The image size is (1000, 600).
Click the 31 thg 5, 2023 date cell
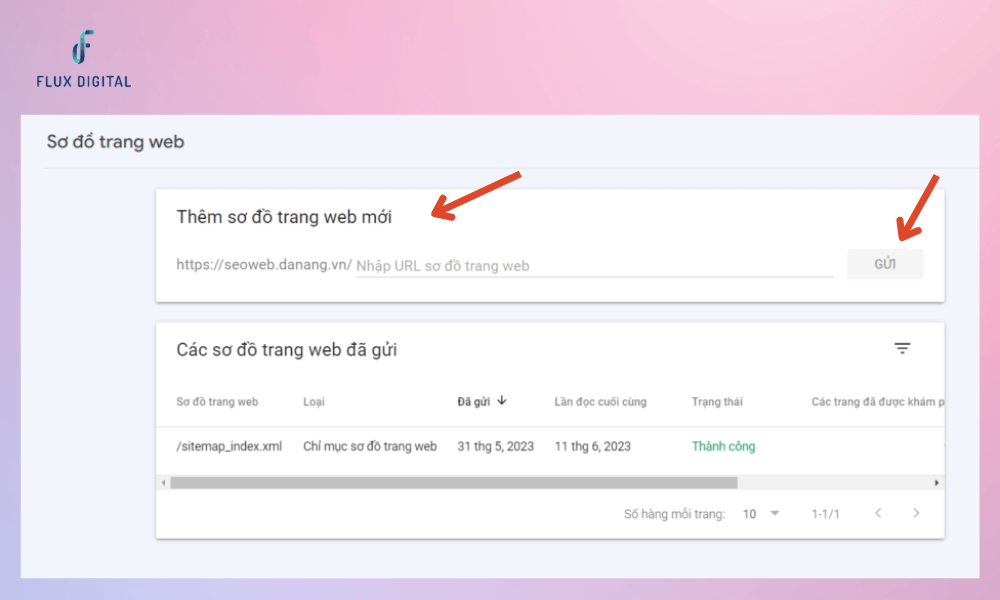point(496,446)
